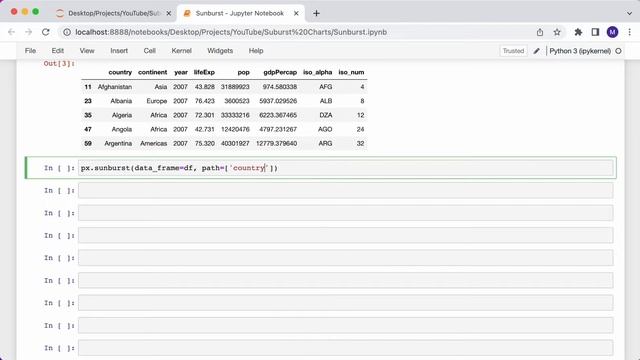640x360 pixels.
Task: Open the Help menu
Action: [256, 51]
